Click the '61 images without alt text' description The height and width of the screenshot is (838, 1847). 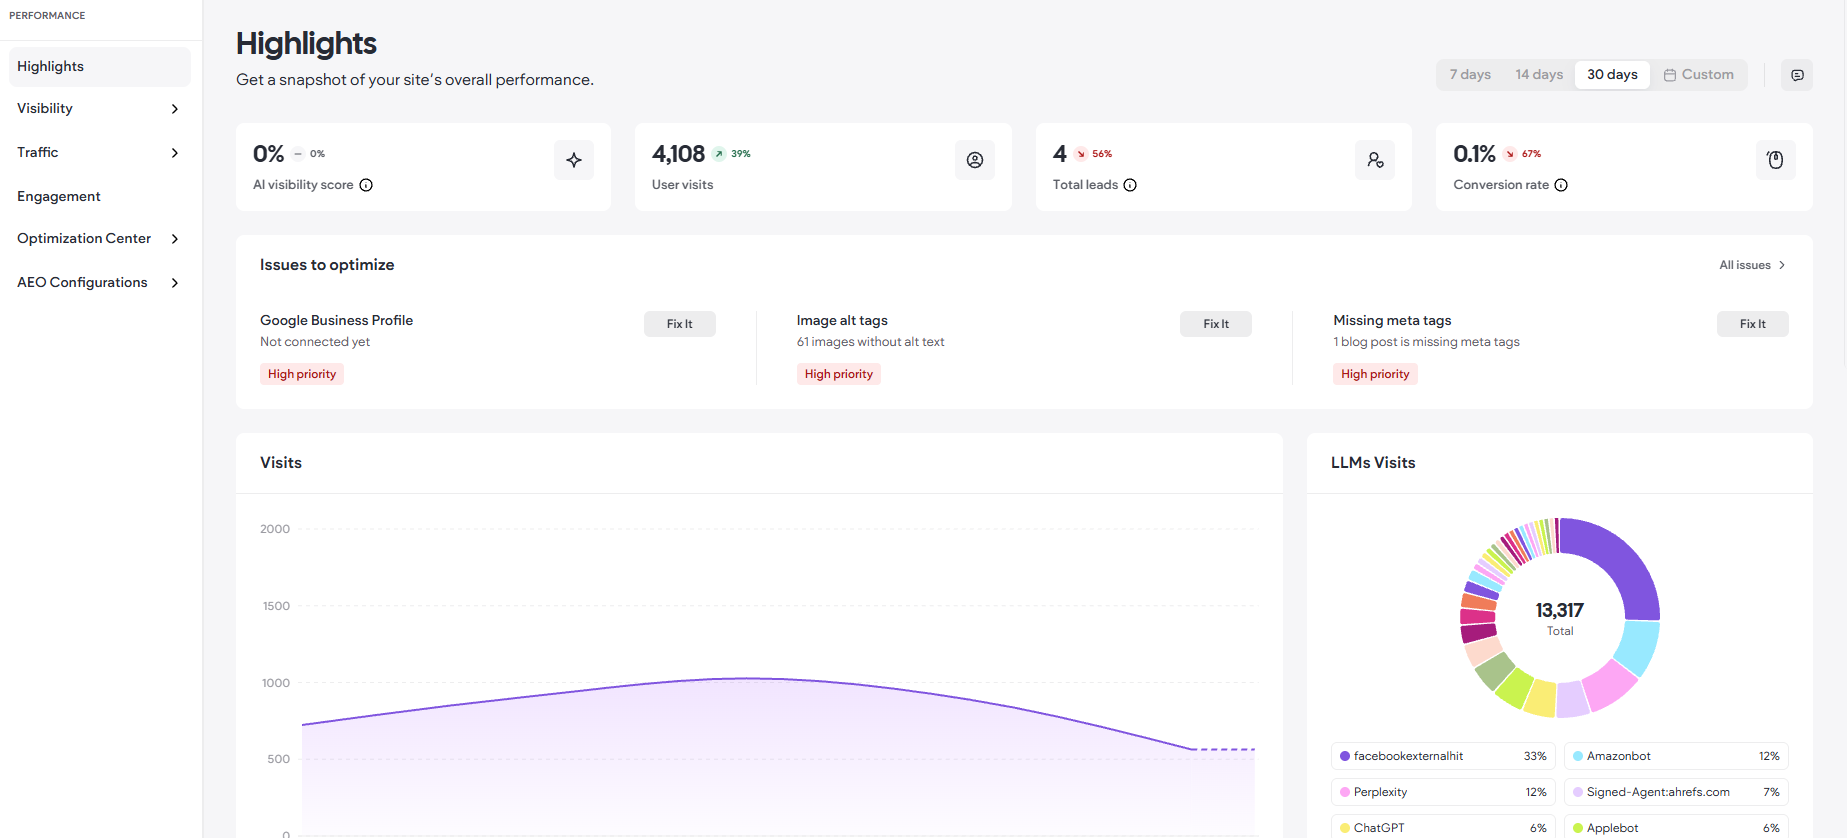pos(870,342)
